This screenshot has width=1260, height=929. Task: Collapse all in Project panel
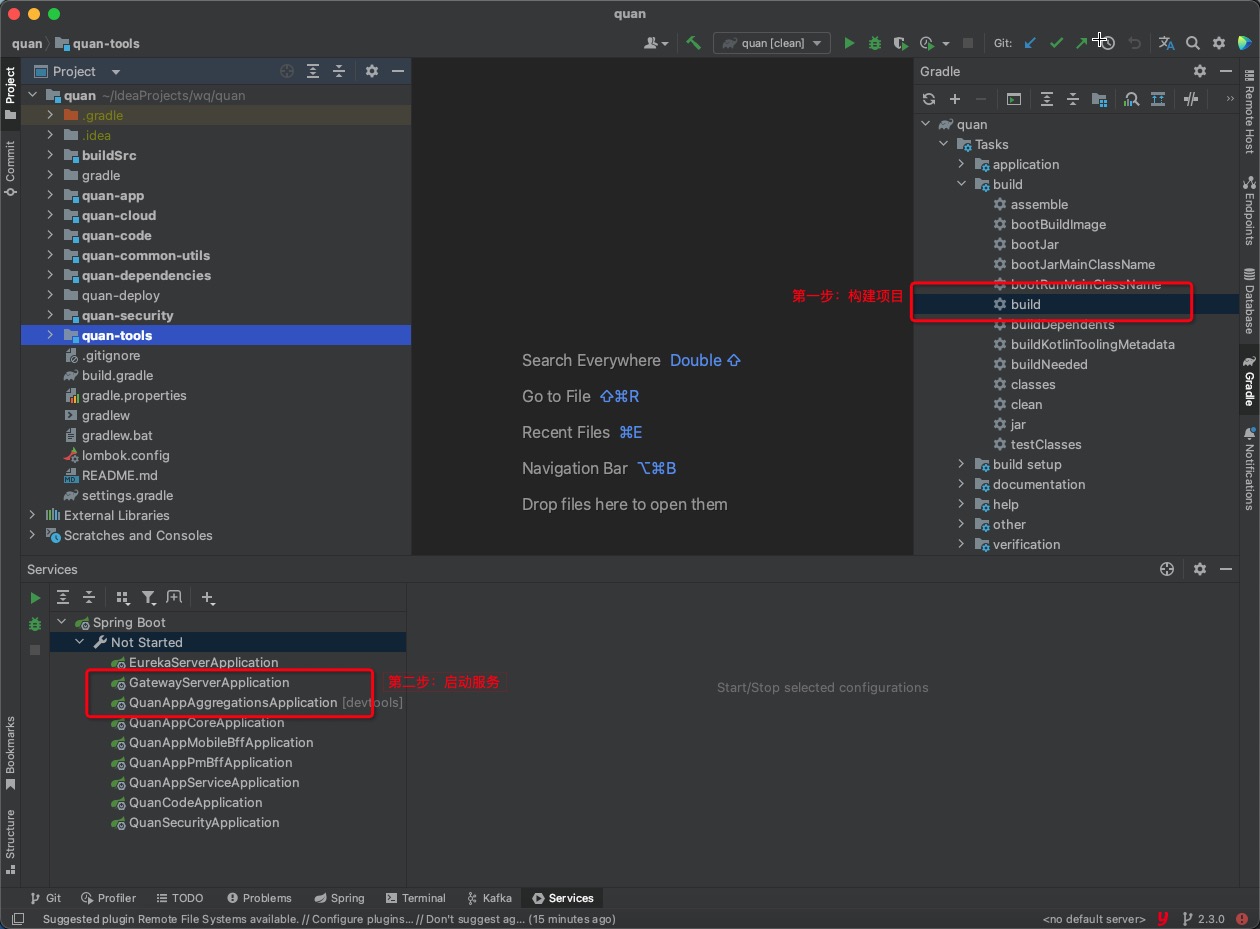coord(339,71)
